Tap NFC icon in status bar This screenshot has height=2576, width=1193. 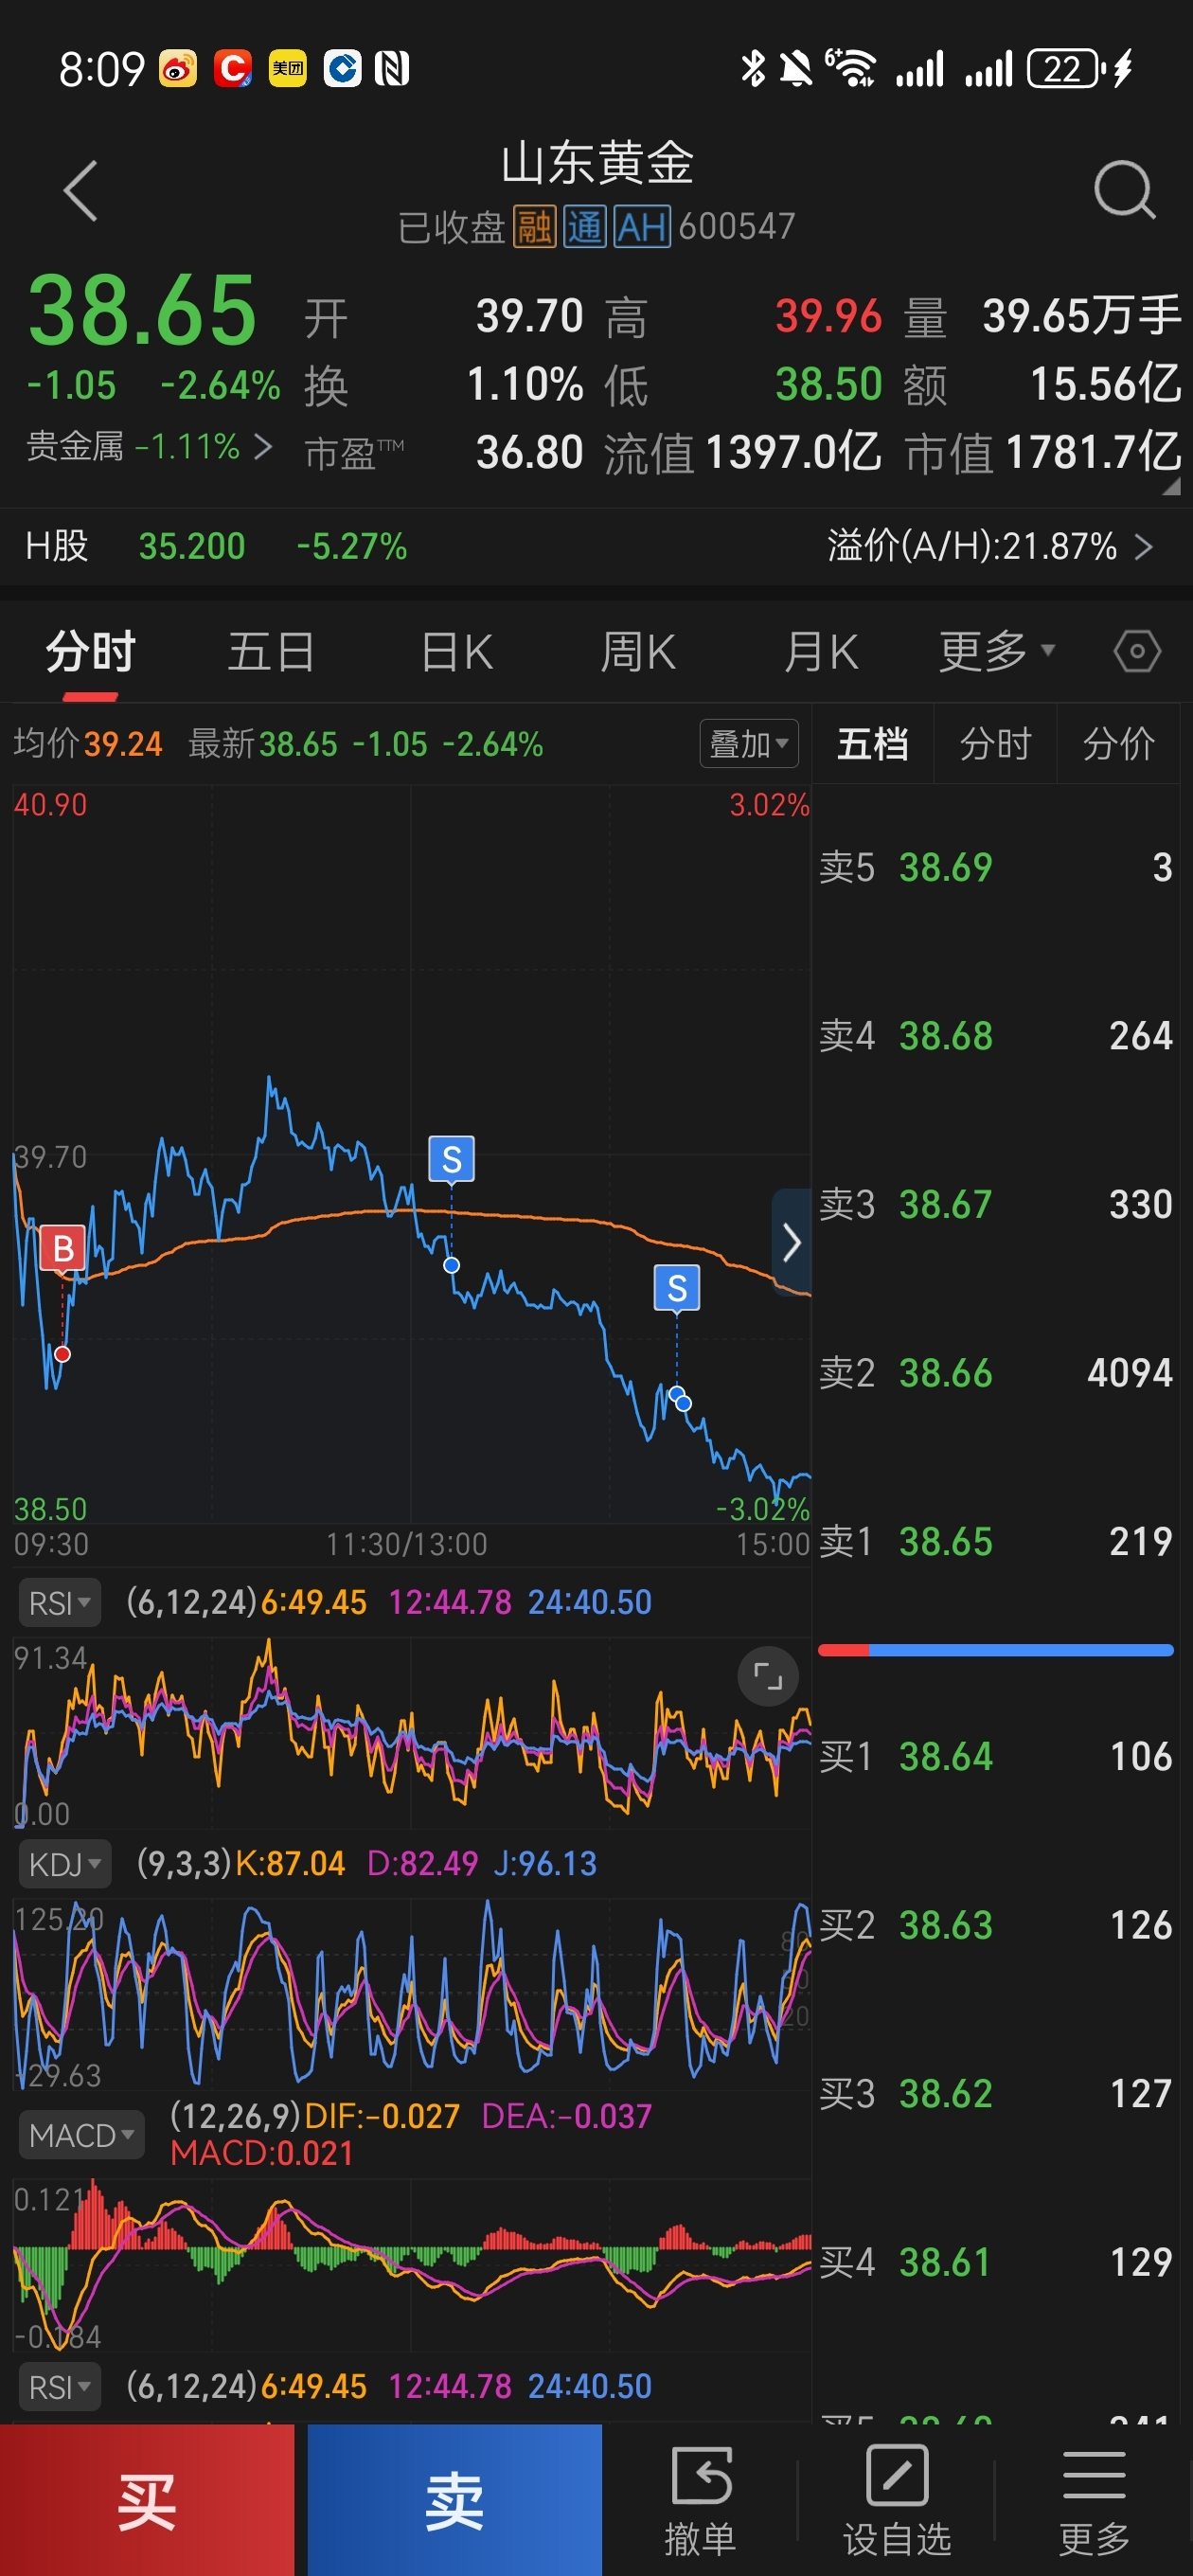coord(392,69)
